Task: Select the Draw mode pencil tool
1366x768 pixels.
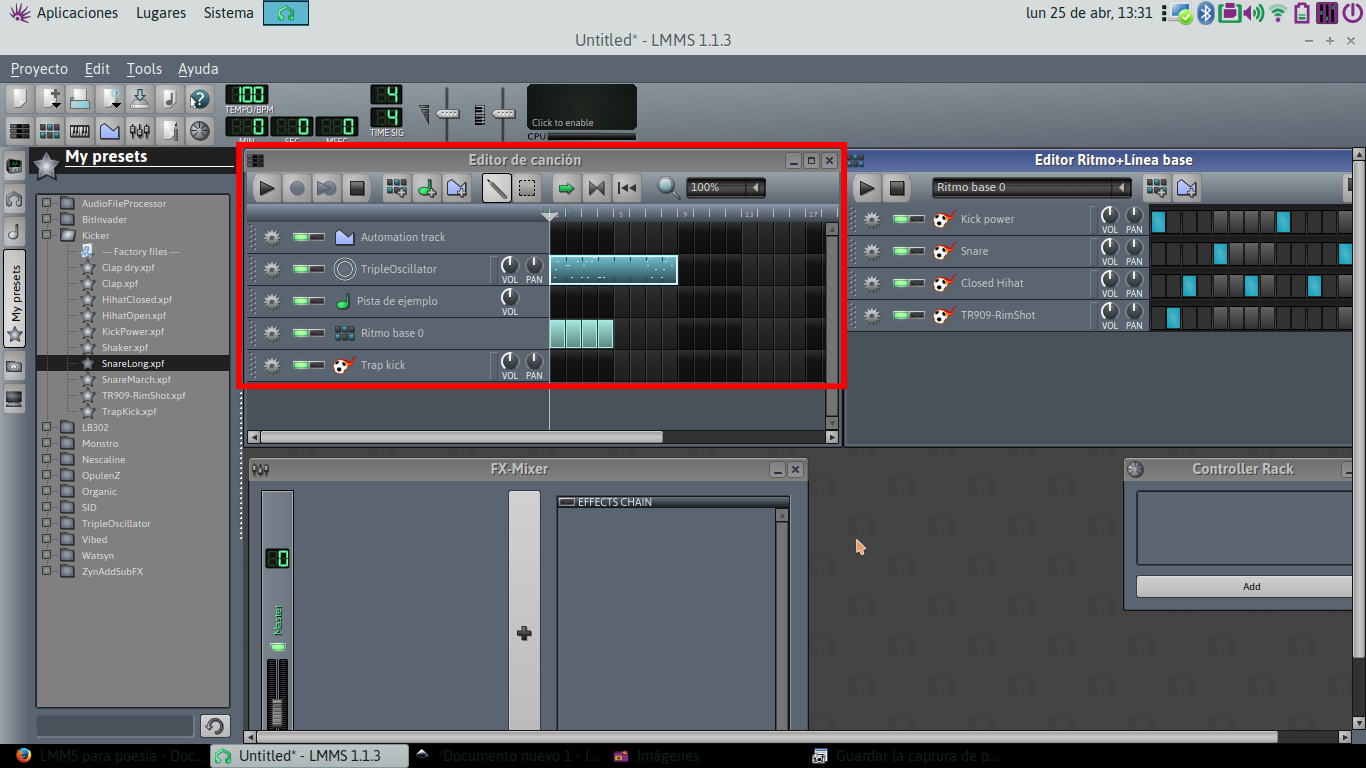Action: pyautogui.click(x=496, y=188)
